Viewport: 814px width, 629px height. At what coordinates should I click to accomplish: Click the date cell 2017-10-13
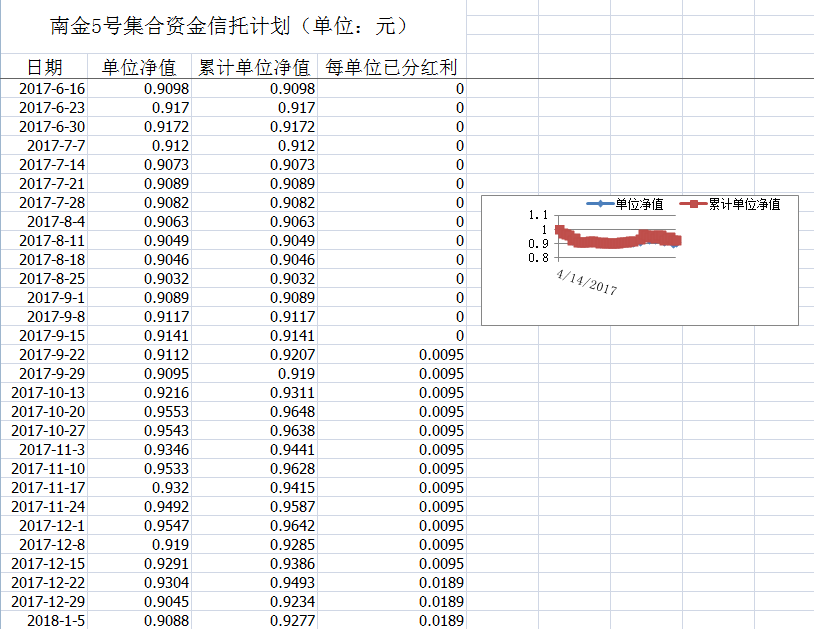click(48, 393)
